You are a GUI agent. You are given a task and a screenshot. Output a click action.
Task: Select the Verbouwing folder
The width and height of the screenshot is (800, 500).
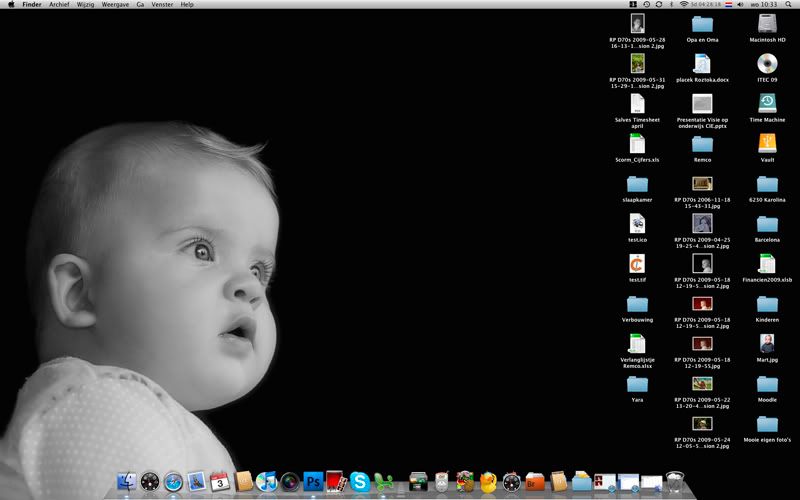click(637, 305)
